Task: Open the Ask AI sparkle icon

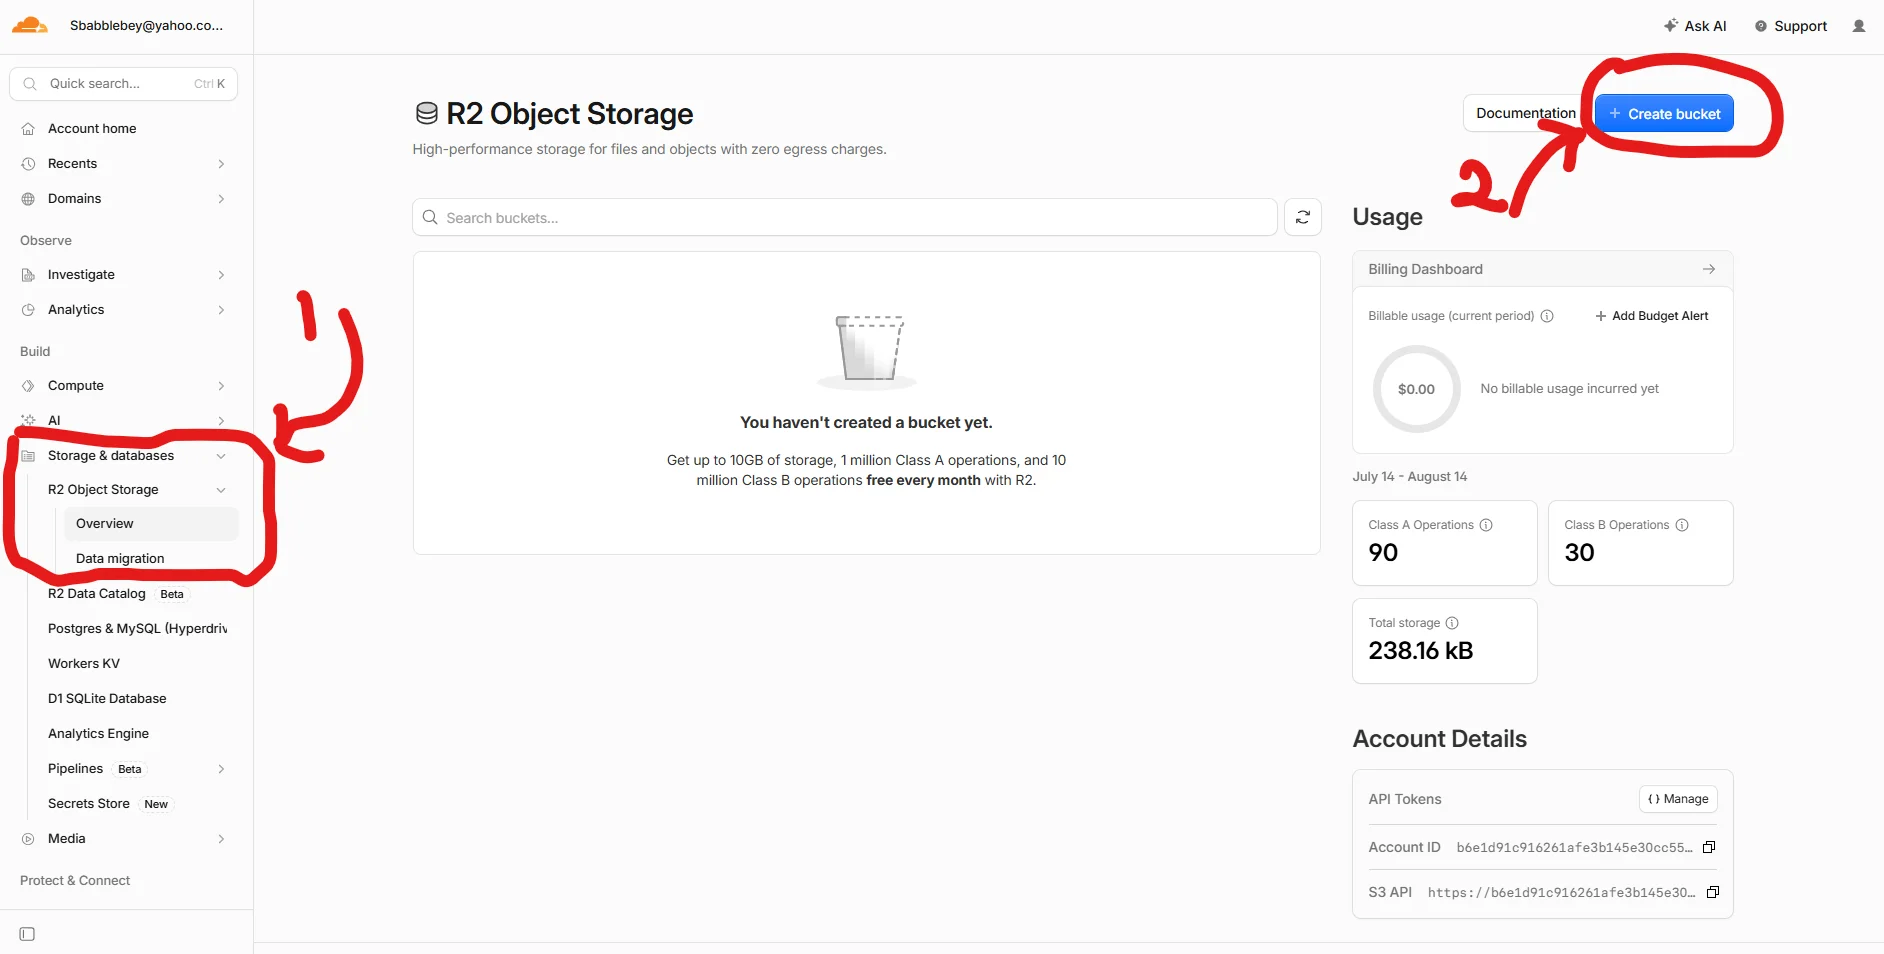Action: [x=1671, y=26]
